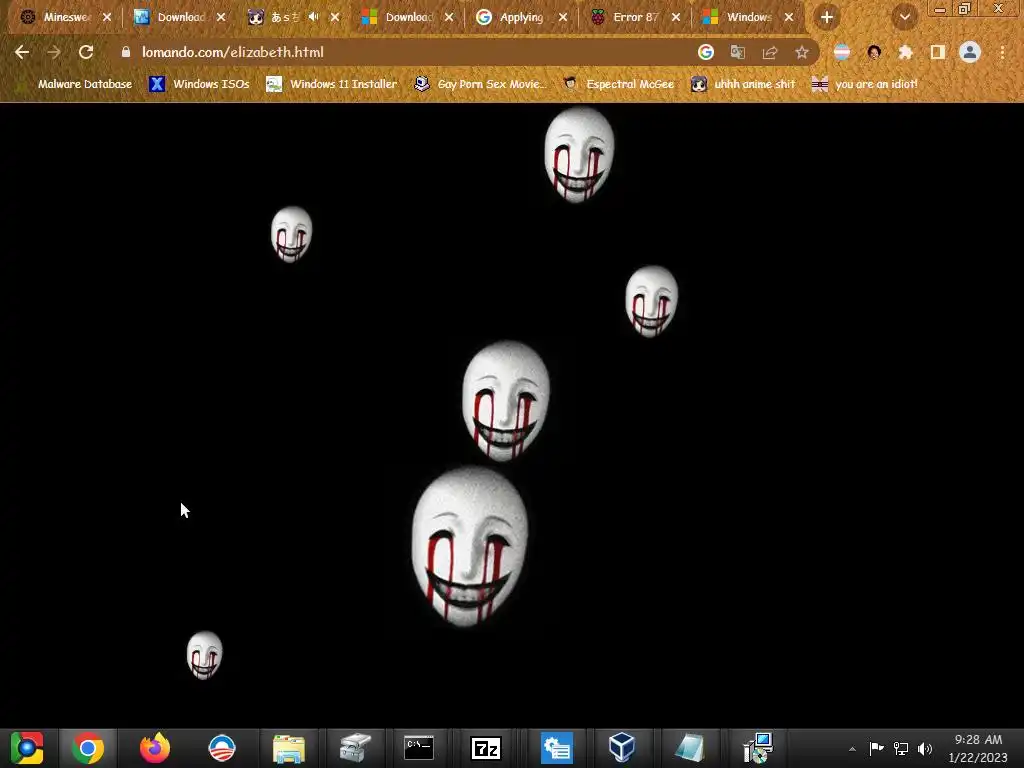Open the Start button on taskbar
Viewport: 1024px width, 768px height.
pyautogui.click(x=27, y=748)
